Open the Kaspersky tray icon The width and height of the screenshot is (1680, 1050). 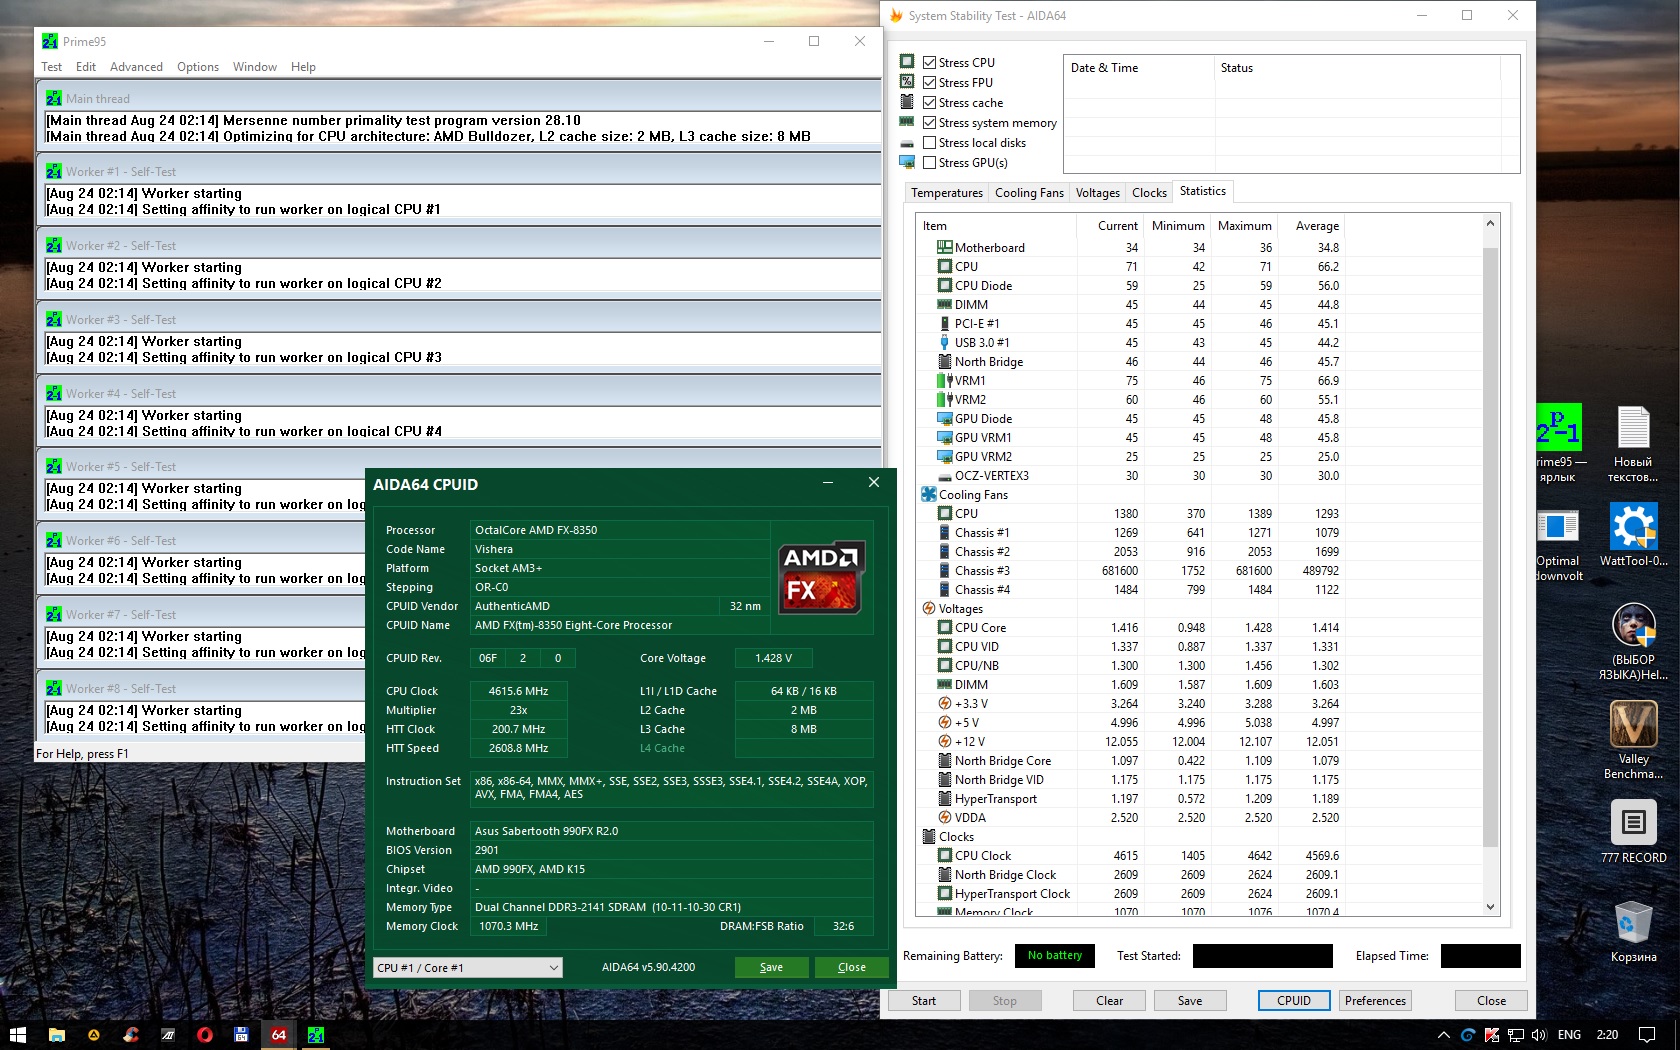tap(1492, 1035)
